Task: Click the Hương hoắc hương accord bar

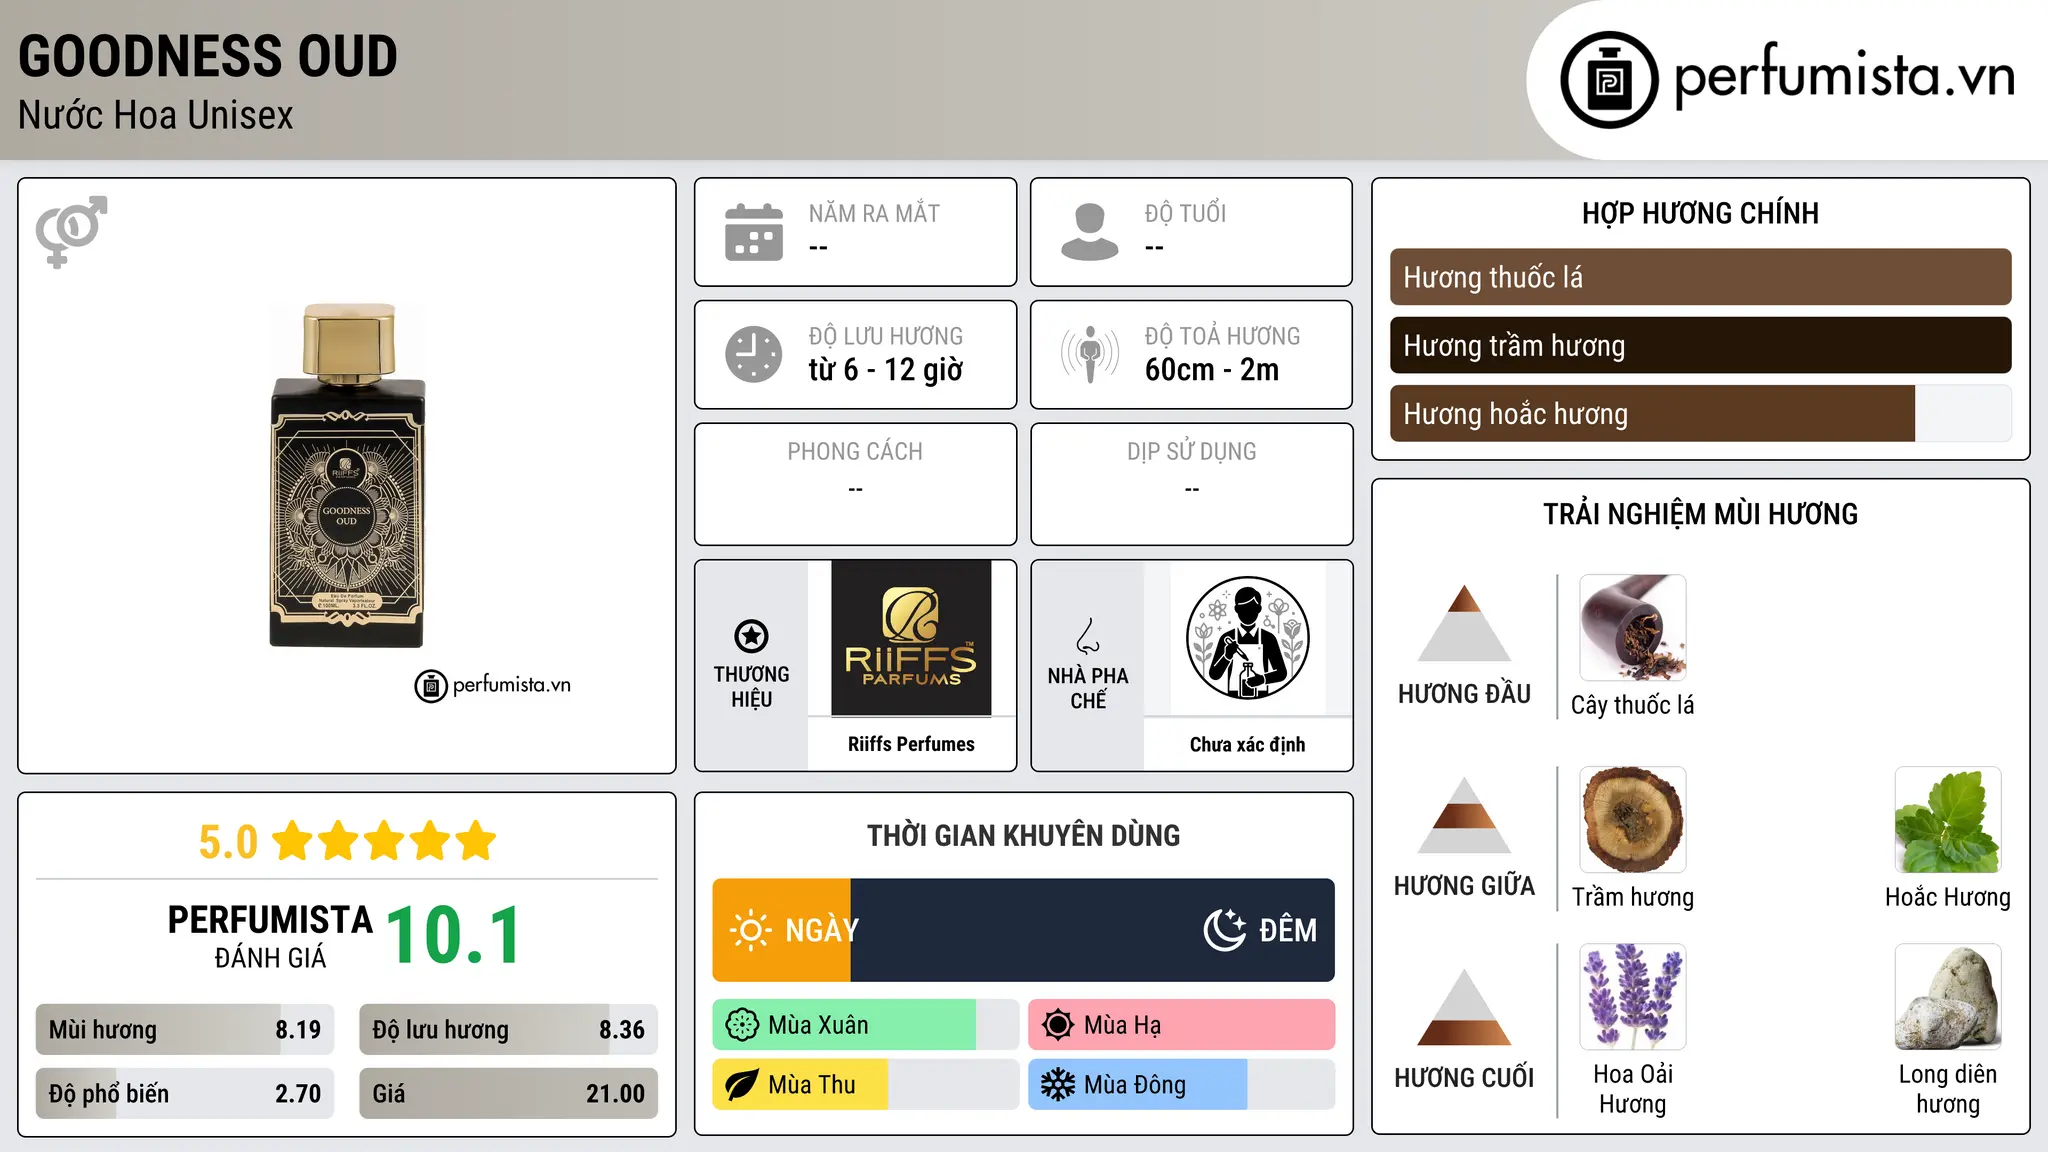Action: (x=1700, y=413)
